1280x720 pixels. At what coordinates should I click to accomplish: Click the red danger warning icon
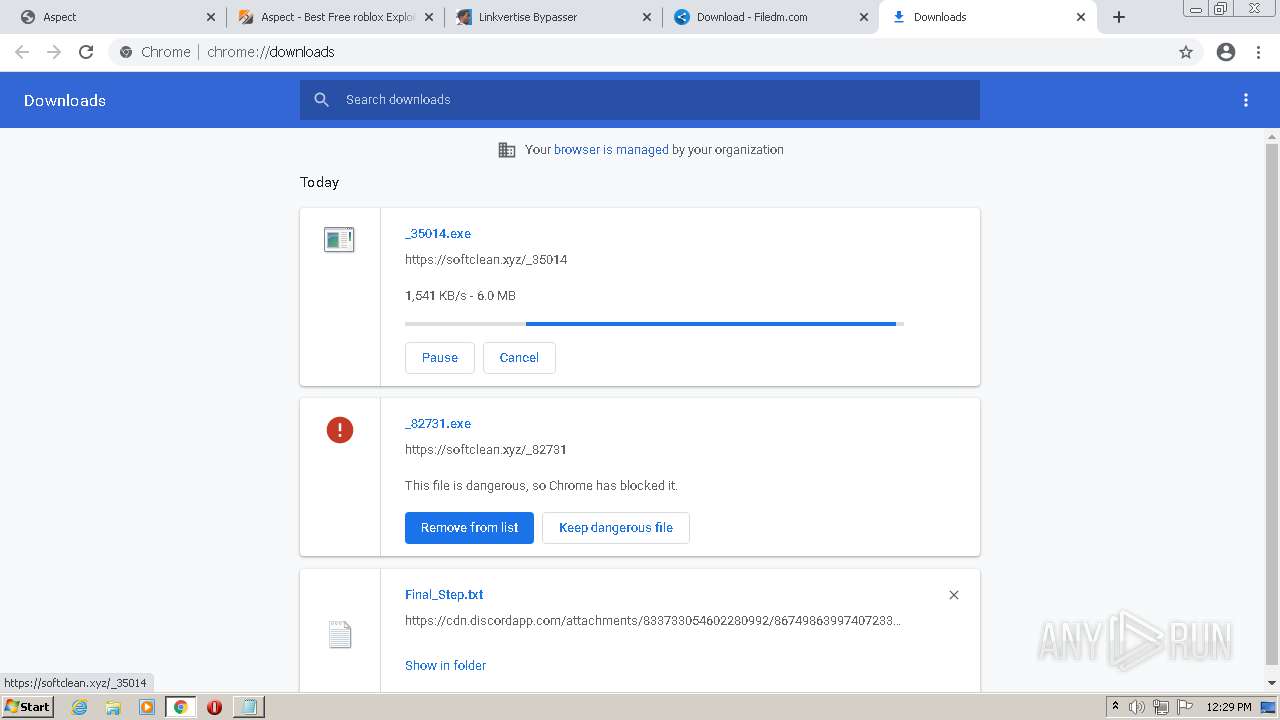pos(340,430)
